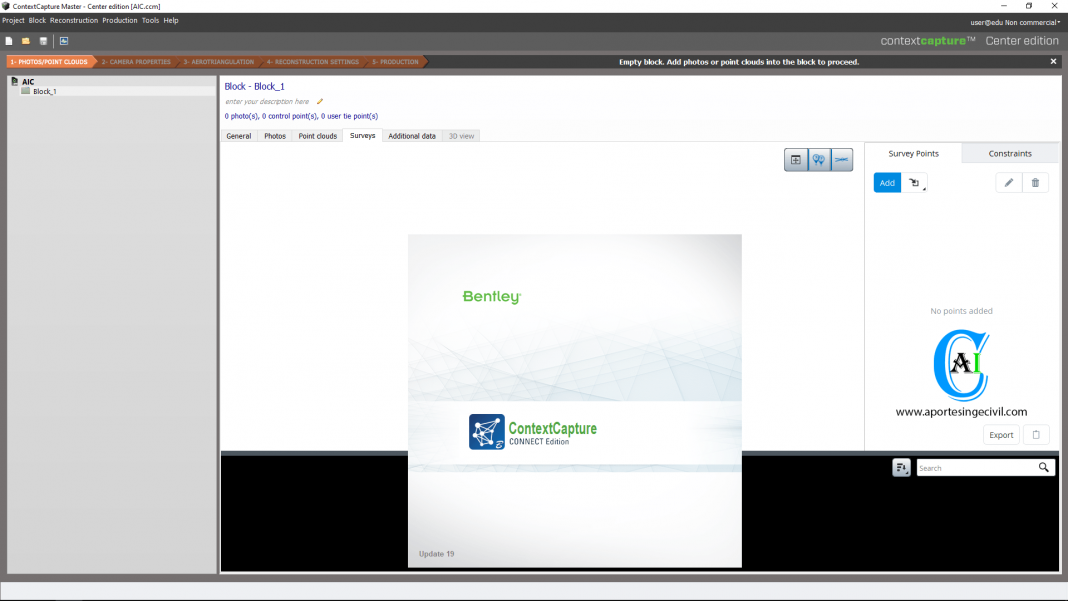Screen dimensions: 1068x601
Task: Toggle survey point markers visibility
Action: click(x=818, y=160)
